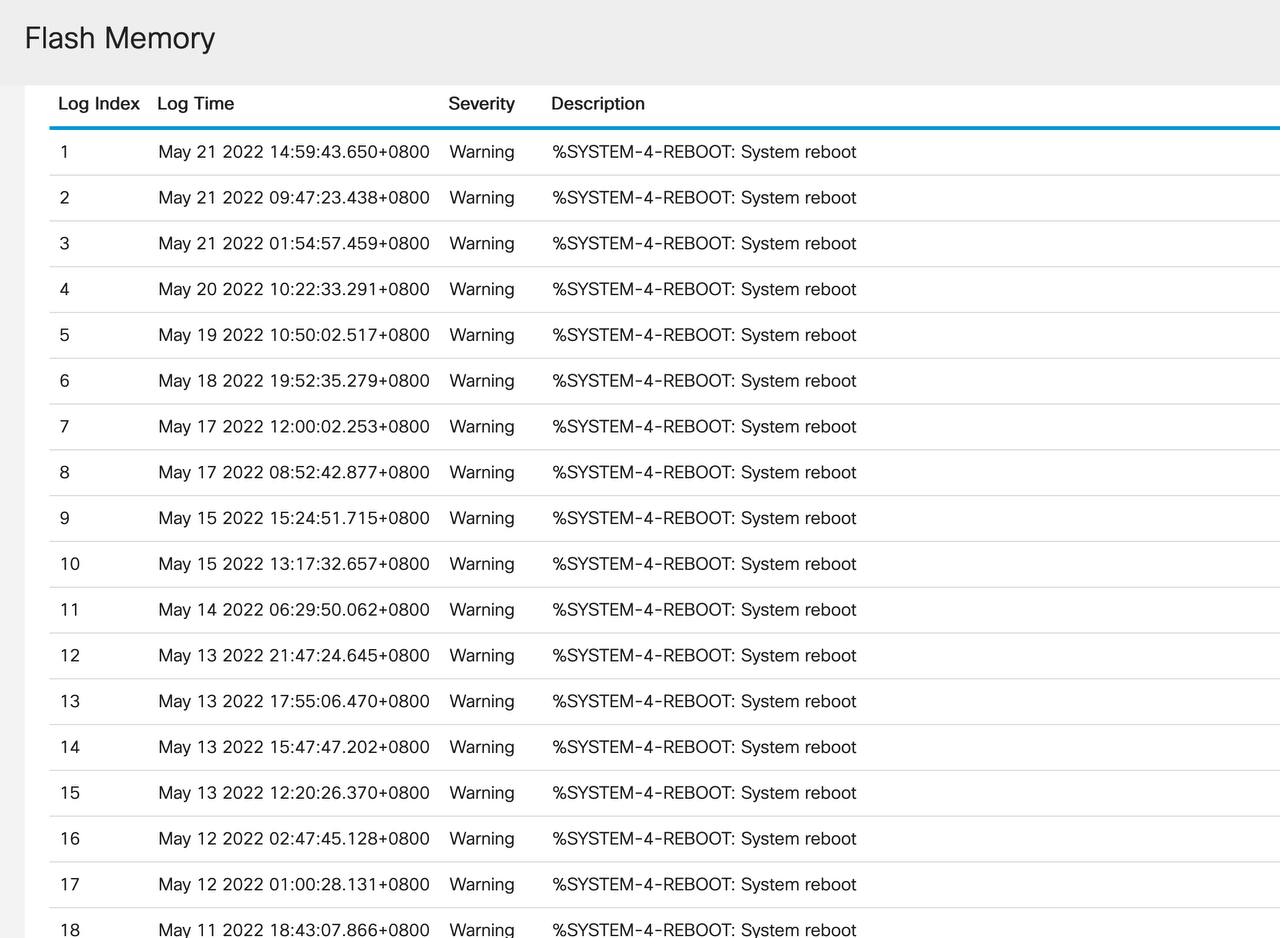Click log index 6 cell

coord(65,381)
